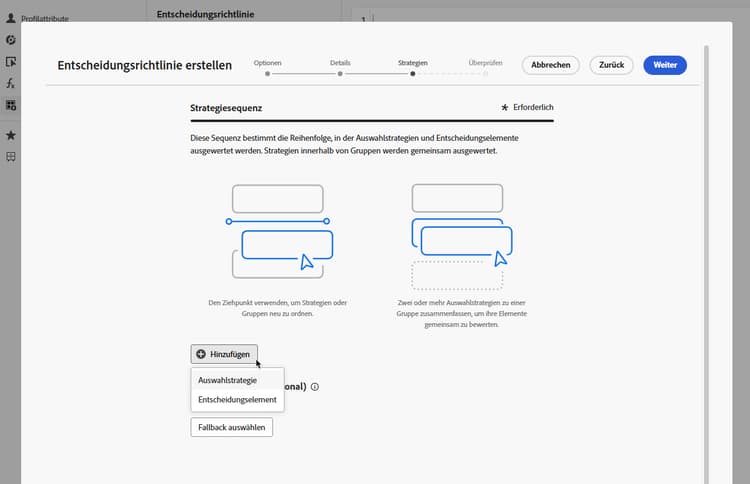Click the Fallback auswählen button

coord(232,427)
